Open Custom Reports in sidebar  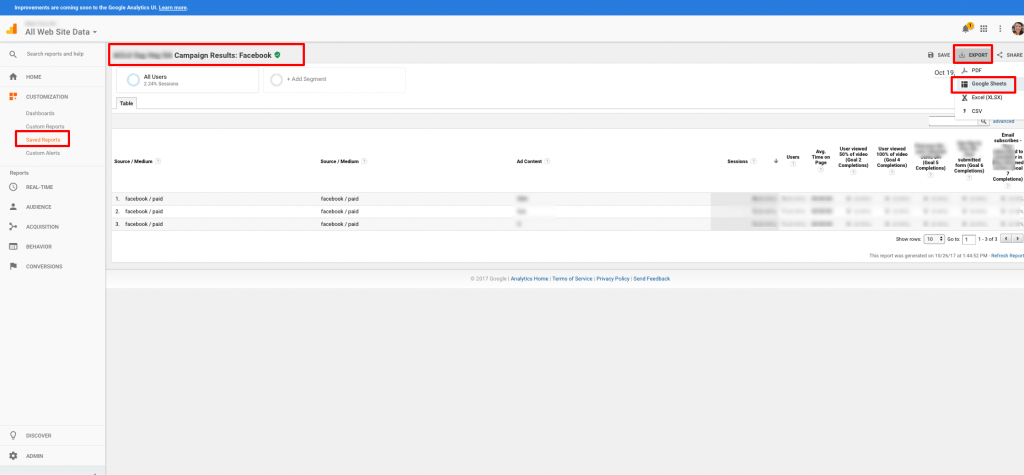(x=45, y=127)
